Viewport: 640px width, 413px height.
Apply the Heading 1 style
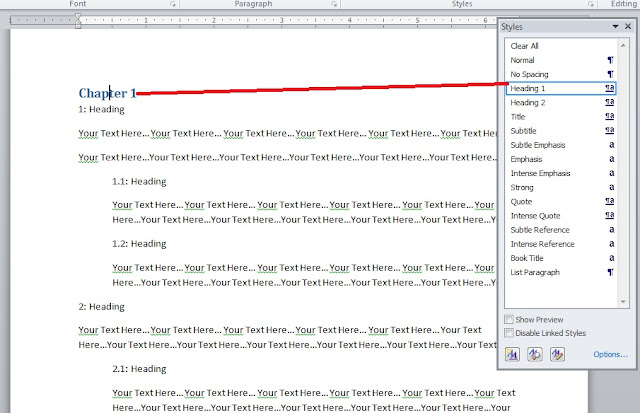(561, 88)
